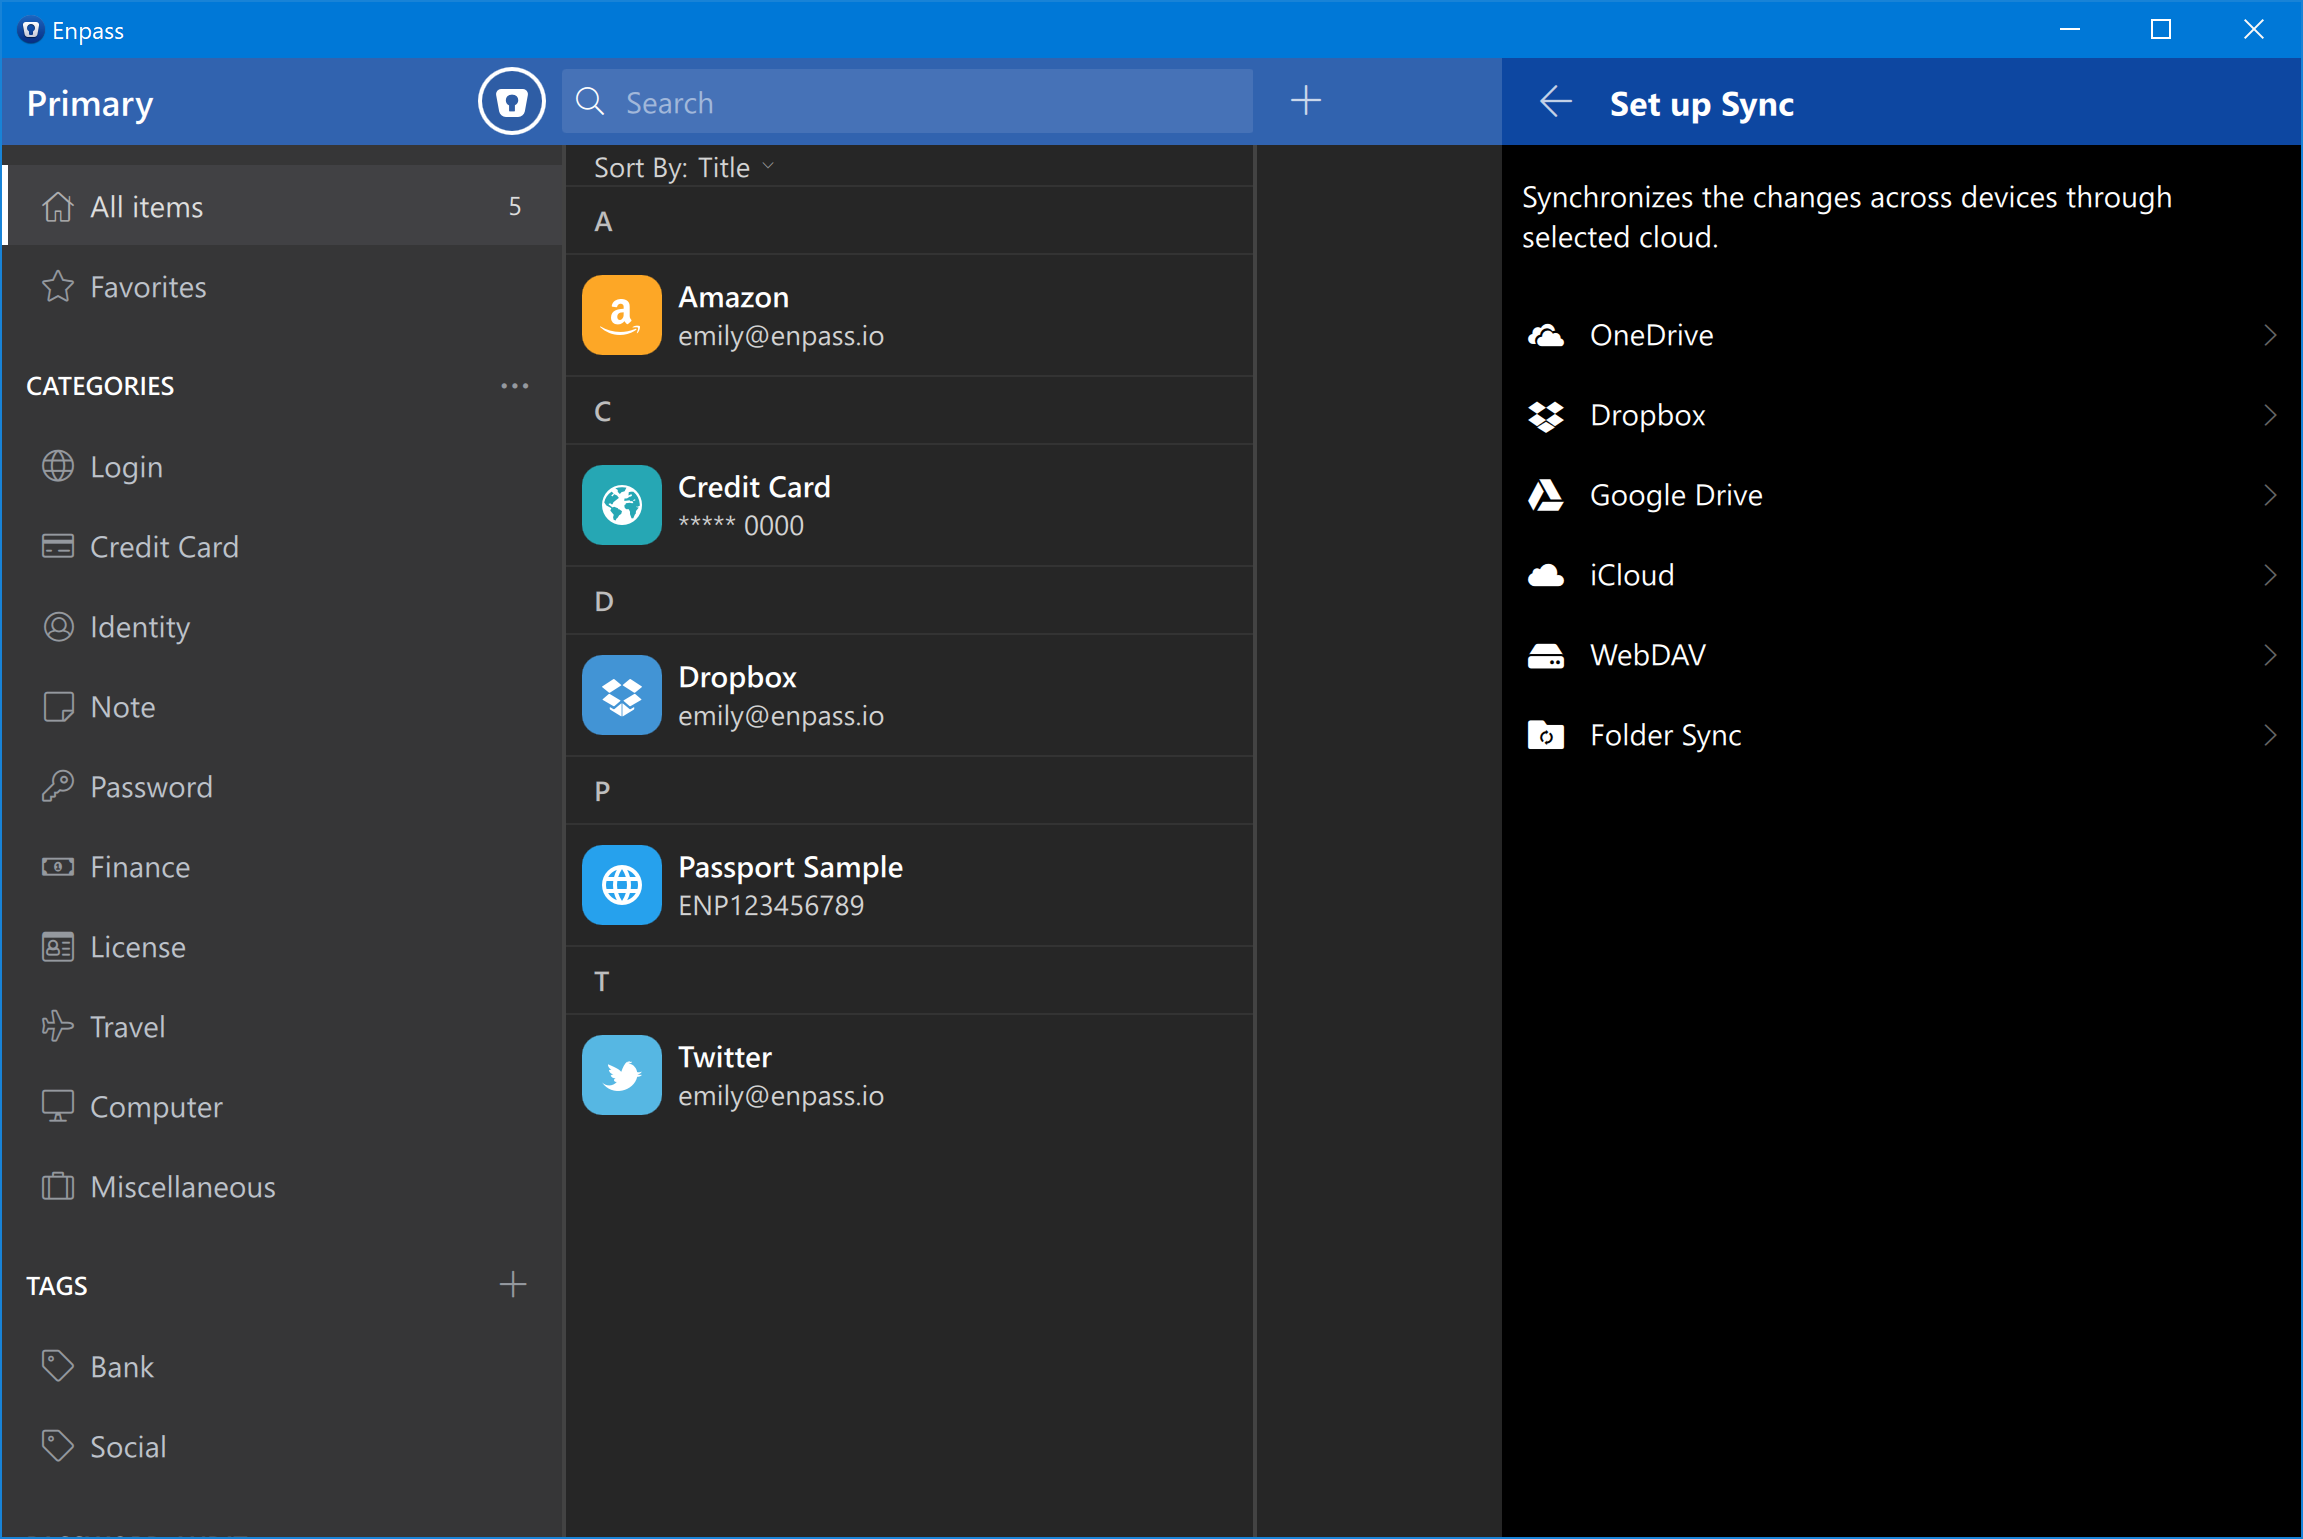The height and width of the screenshot is (1539, 2303).
Task: Click the Enpass title bar logo
Action: pyautogui.click(x=31, y=30)
